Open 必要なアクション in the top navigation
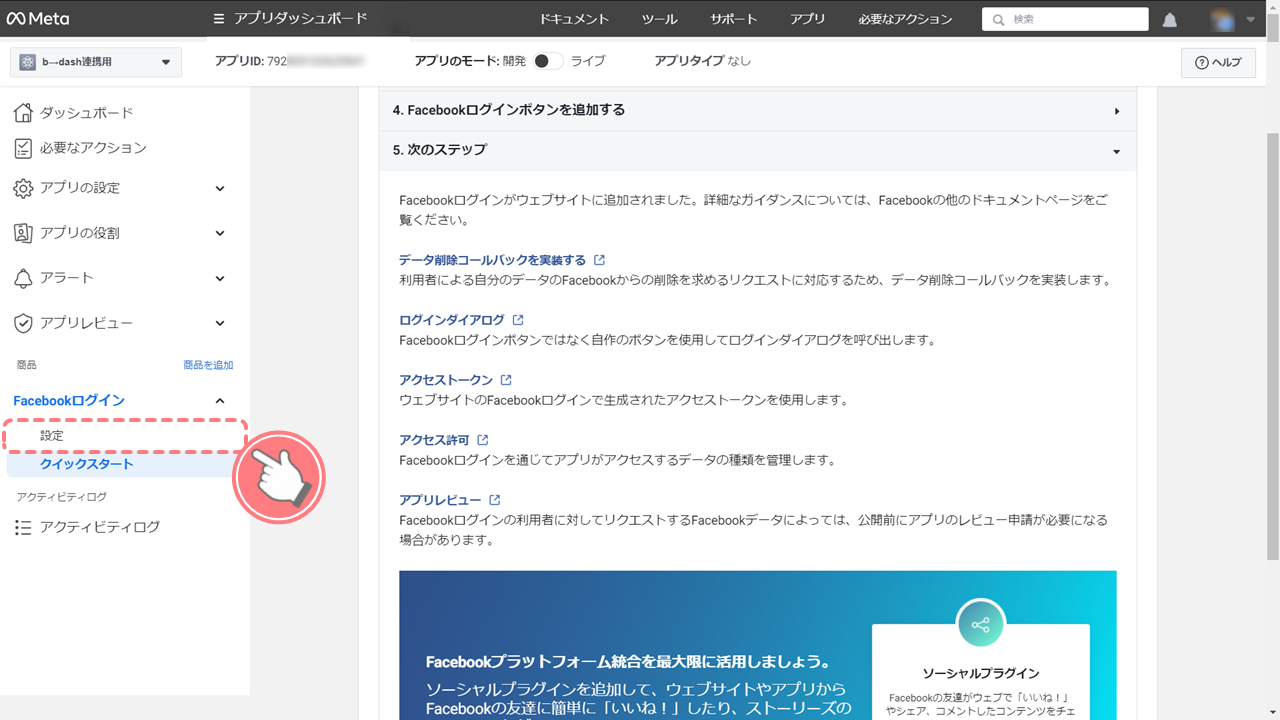This screenshot has height=720, width=1280. (x=905, y=19)
